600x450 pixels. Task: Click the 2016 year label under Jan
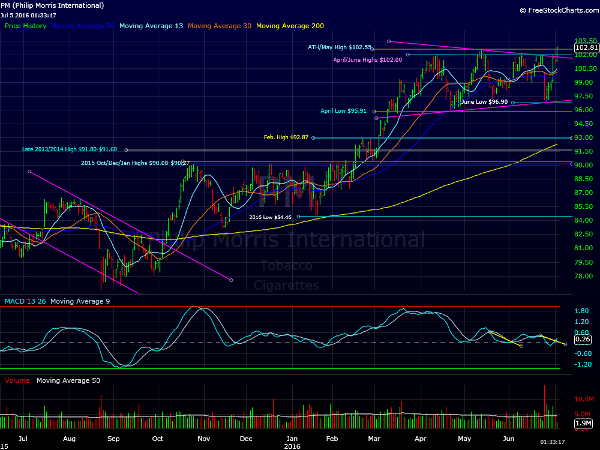click(x=292, y=446)
